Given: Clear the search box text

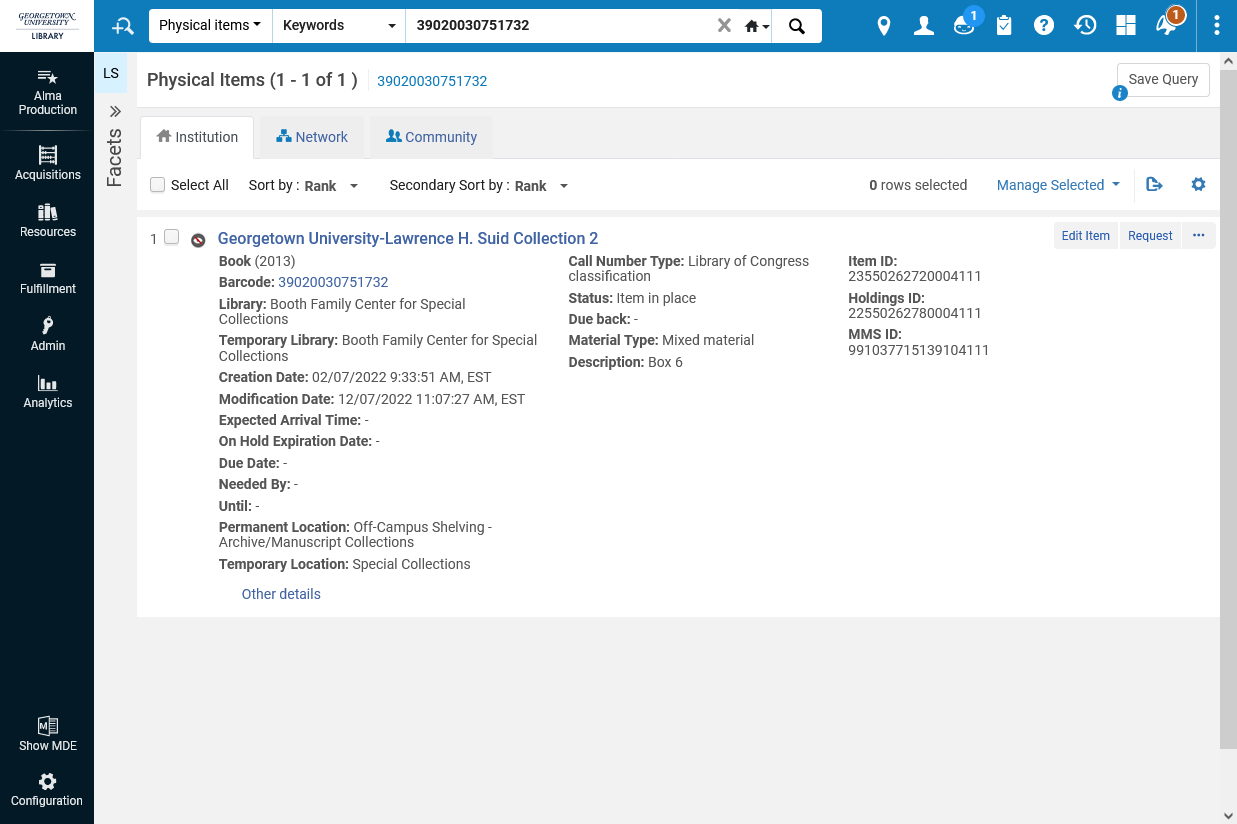Looking at the screenshot, I should click(724, 26).
